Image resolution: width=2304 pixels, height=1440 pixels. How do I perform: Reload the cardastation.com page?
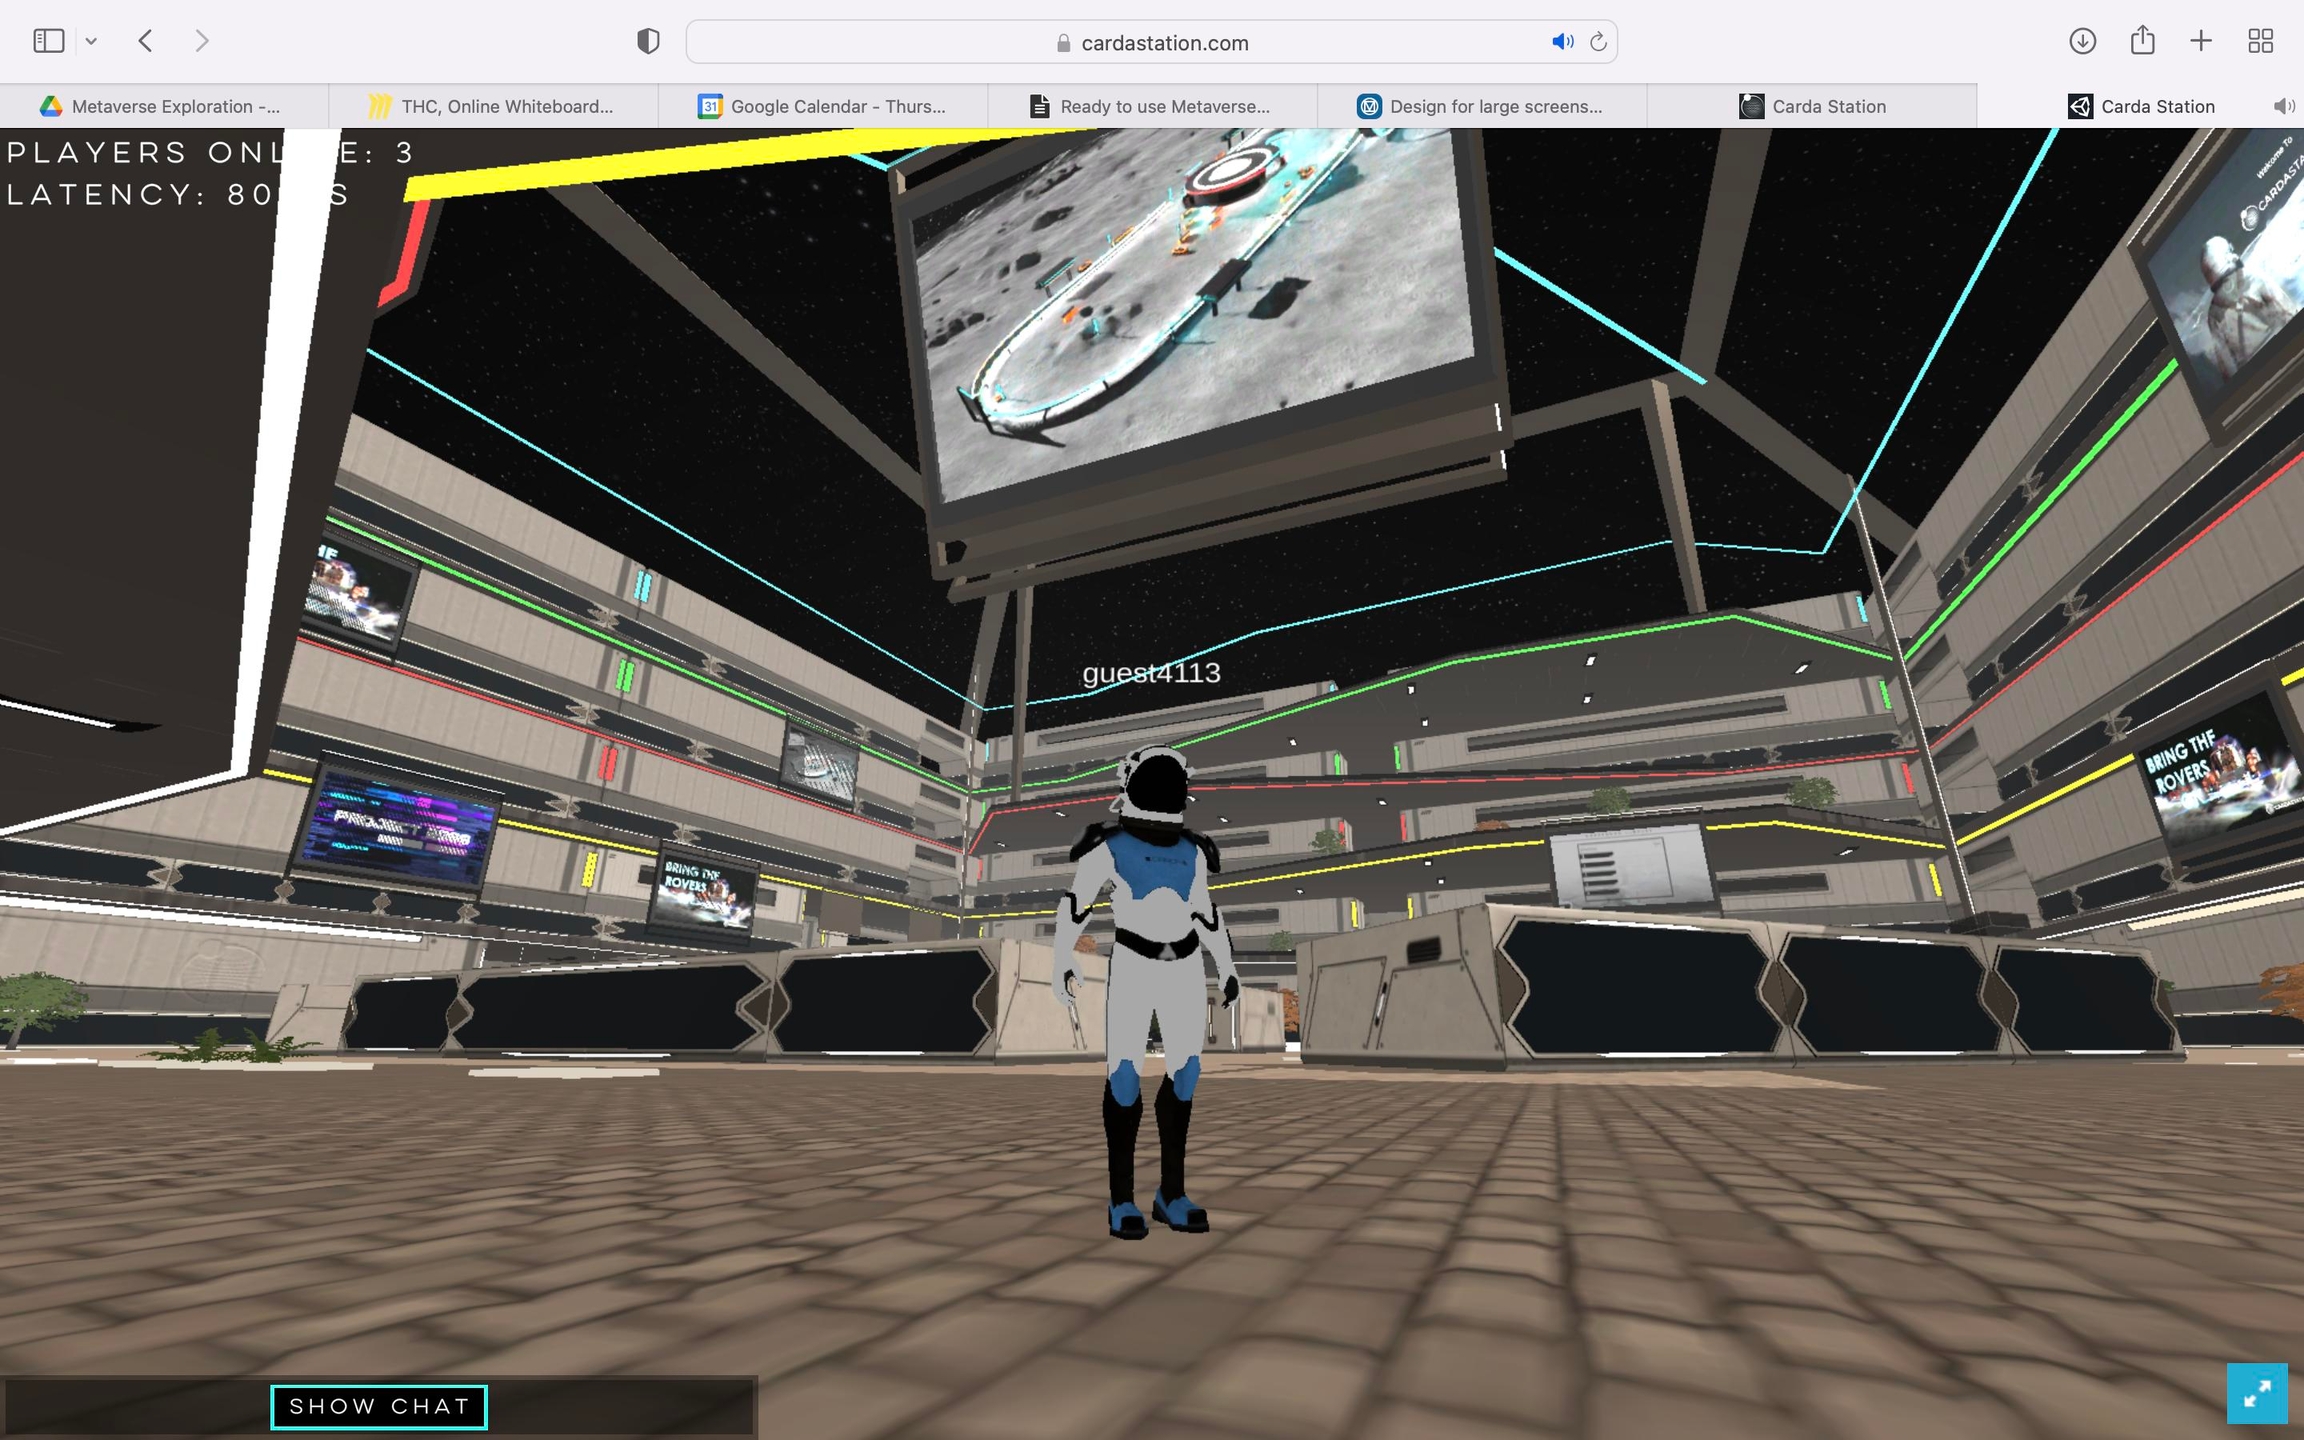click(1598, 42)
